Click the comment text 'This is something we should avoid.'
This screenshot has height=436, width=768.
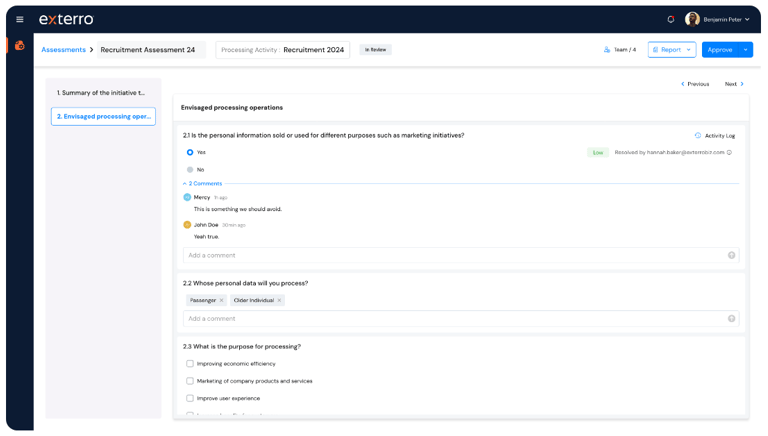click(x=238, y=209)
